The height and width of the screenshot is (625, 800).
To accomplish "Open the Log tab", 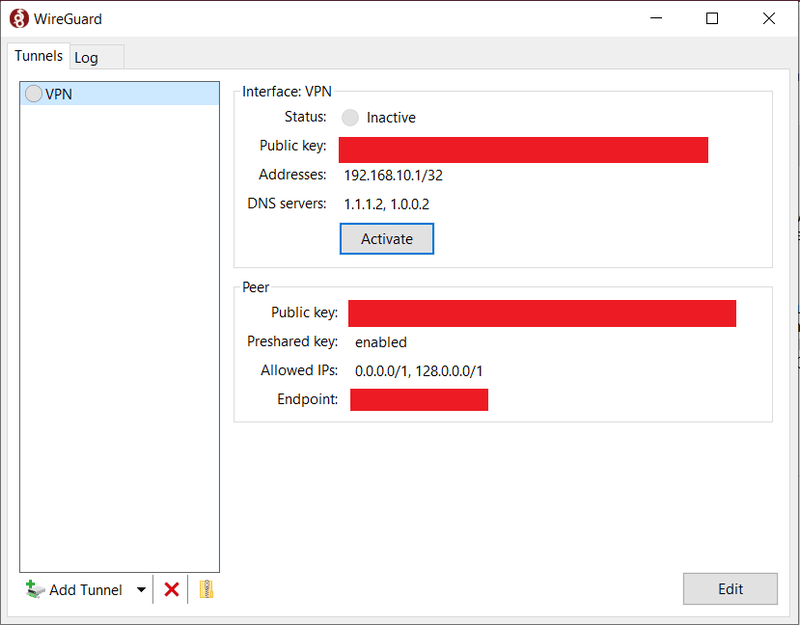I will (x=96, y=57).
